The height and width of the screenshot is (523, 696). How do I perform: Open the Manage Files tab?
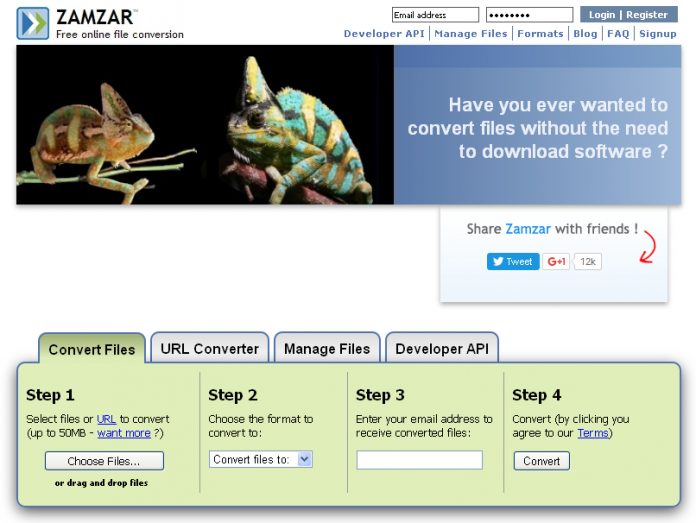[326, 349]
